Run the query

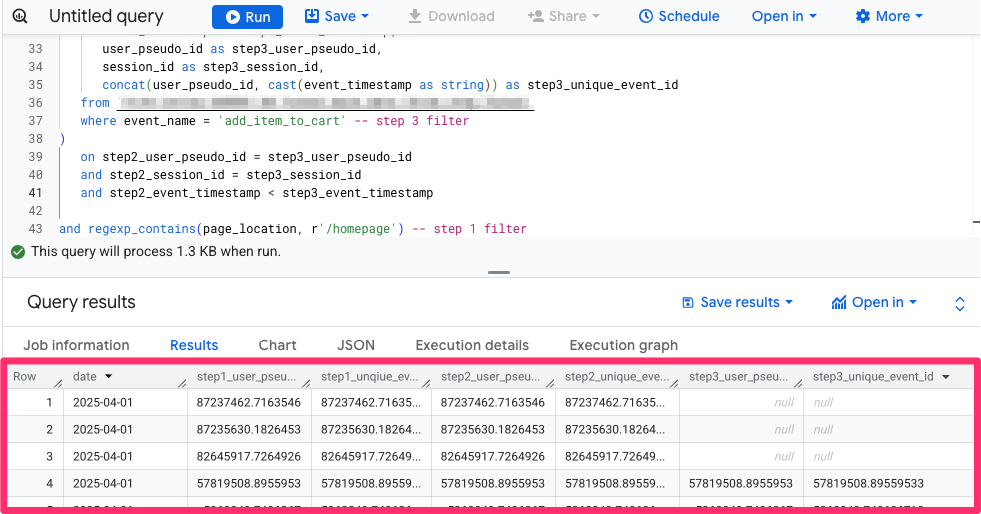click(247, 17)
